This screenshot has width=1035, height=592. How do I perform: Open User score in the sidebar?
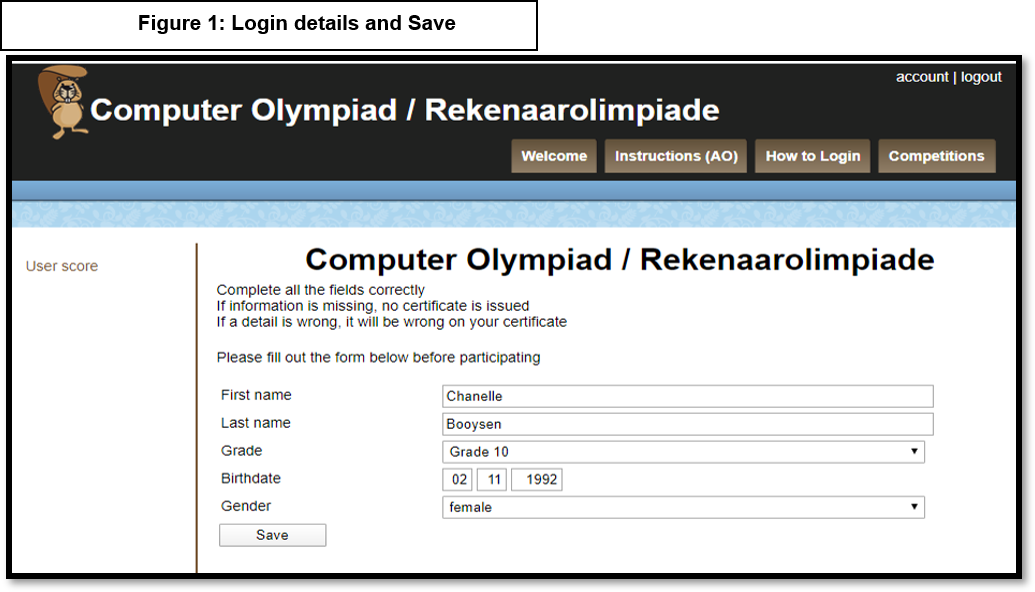pyautogui.click(x=62, y=266)
